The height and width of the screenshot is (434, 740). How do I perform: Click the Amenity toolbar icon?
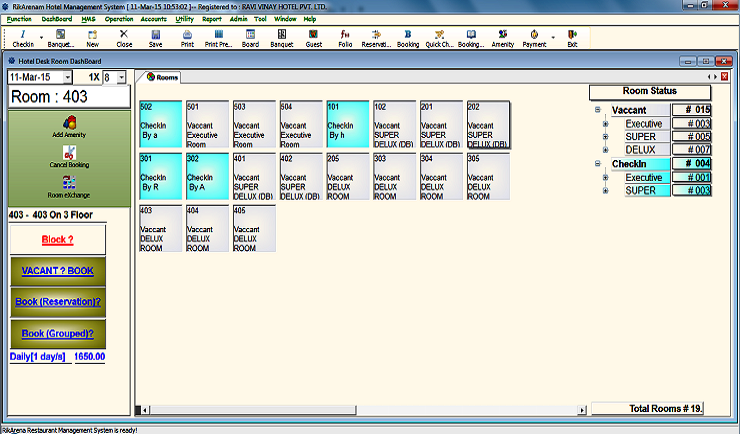pos(502,38)
